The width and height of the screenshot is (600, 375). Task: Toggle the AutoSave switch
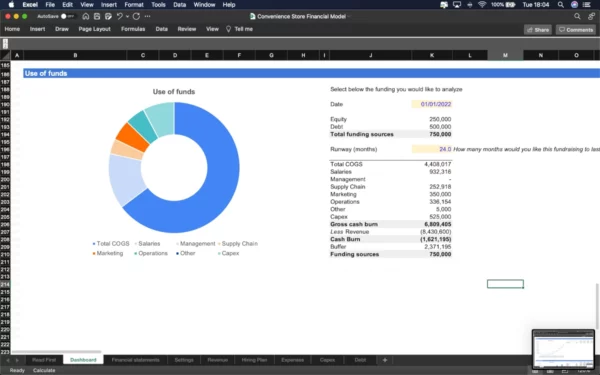coord(67,16)
